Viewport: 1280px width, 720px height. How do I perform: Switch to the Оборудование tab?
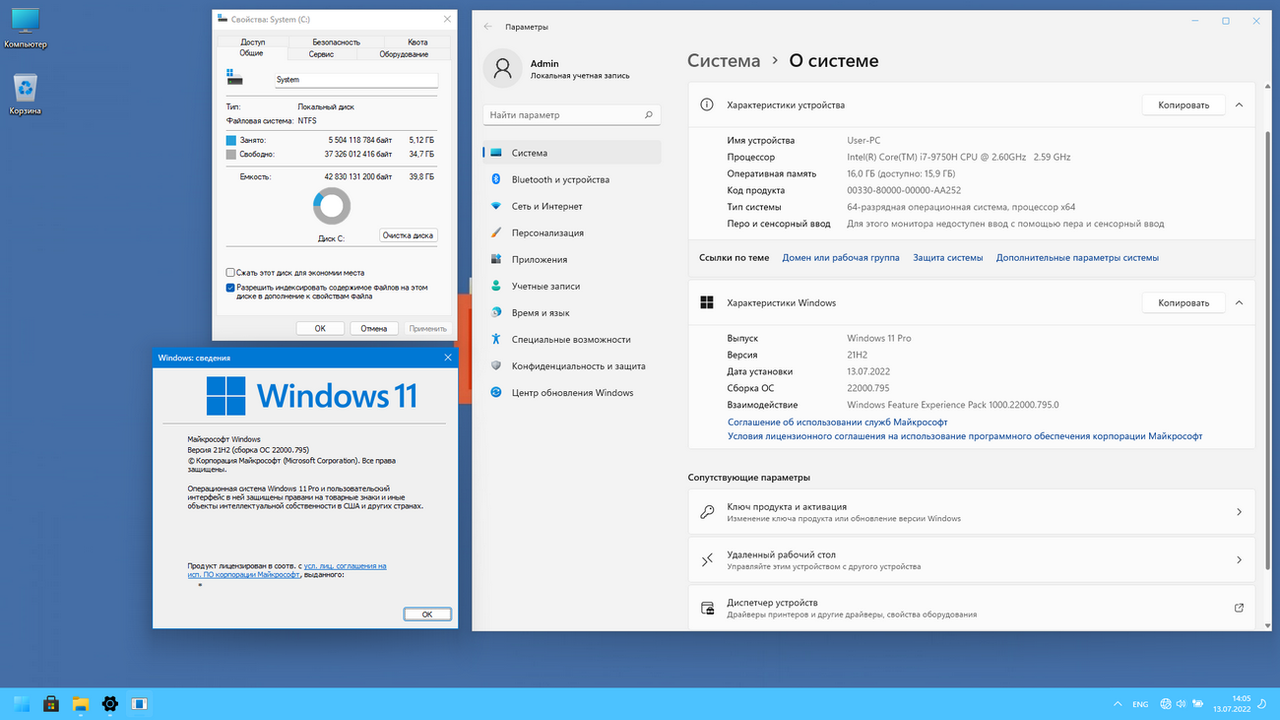tap(404, 54)
